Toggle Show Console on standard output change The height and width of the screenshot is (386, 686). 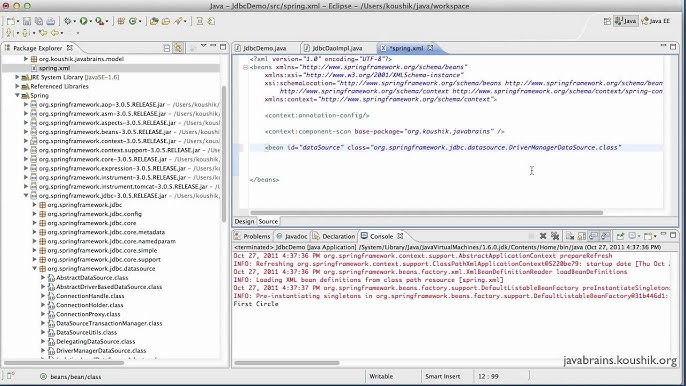tap(593, 236)
